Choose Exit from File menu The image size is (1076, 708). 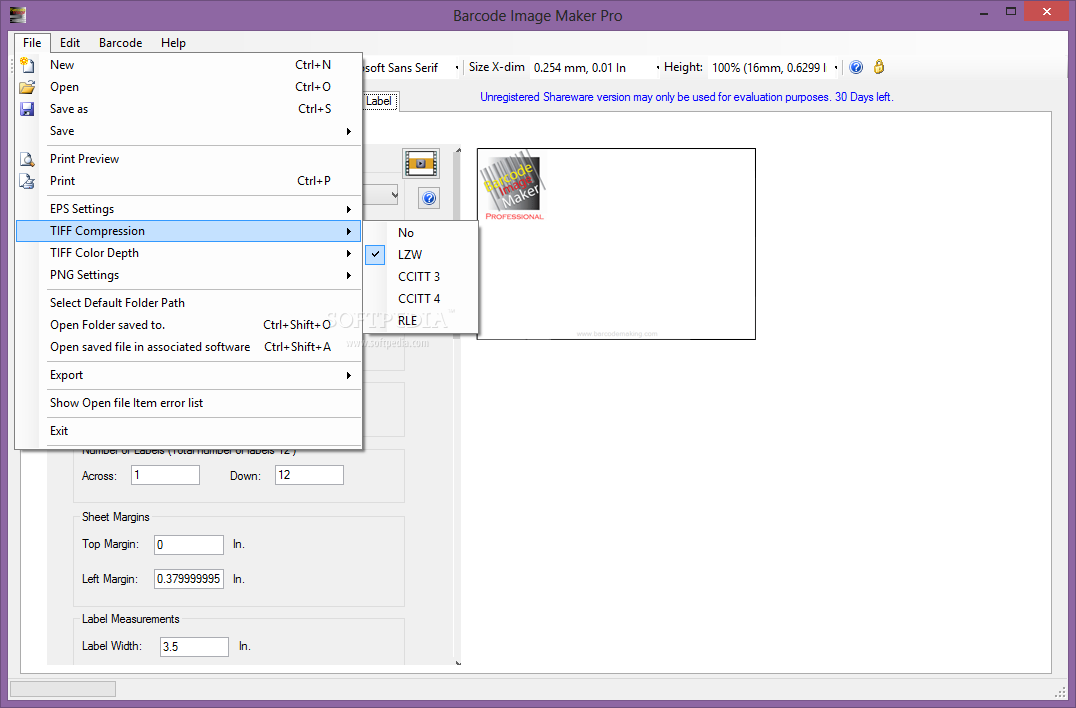[189, 432]
